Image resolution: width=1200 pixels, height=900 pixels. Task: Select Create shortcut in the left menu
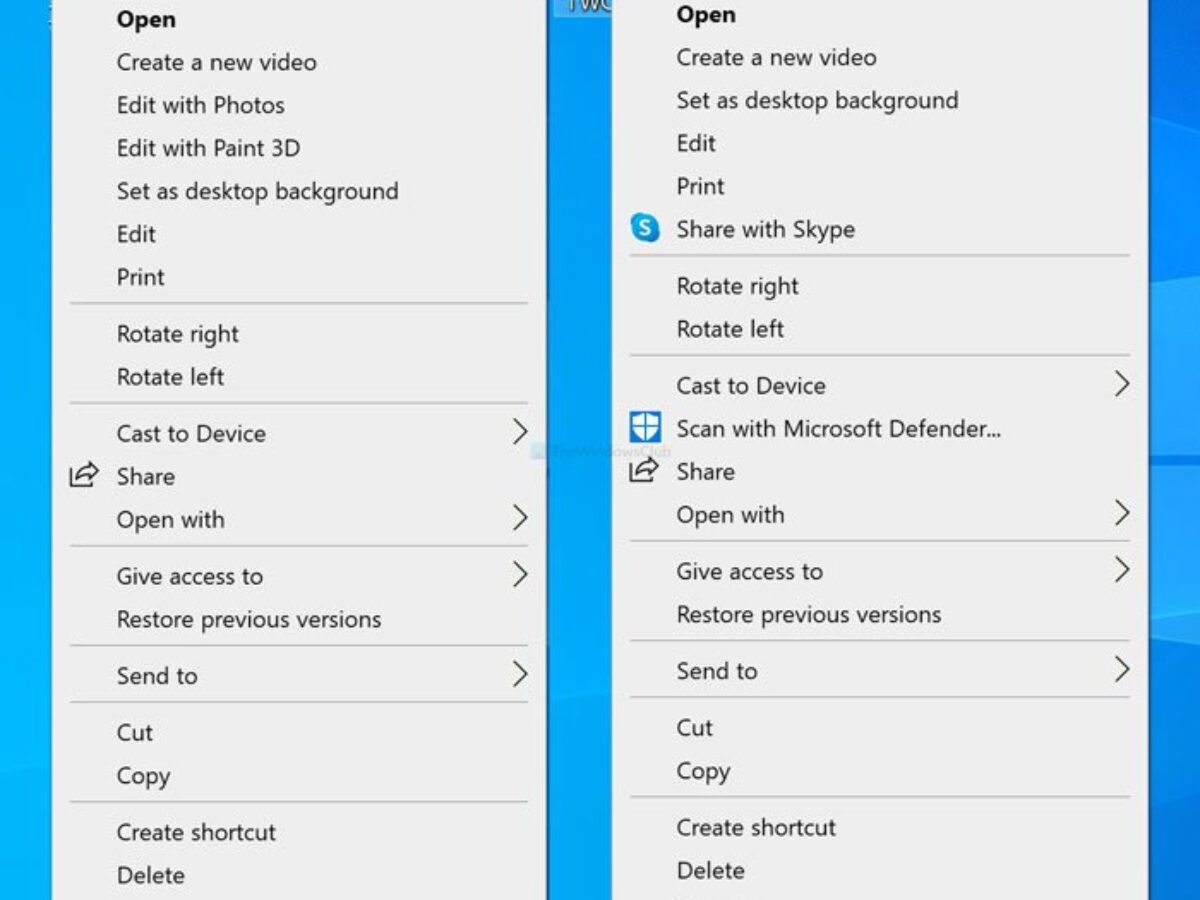coord(196,832)
